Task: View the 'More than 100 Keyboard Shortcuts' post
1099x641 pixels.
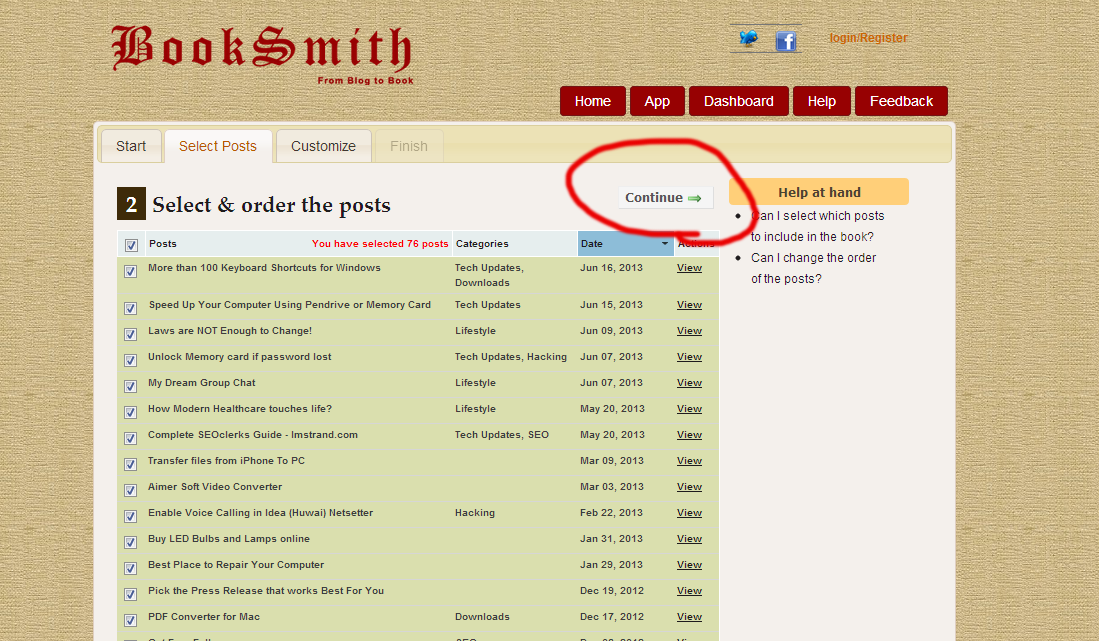Action: 689,268
